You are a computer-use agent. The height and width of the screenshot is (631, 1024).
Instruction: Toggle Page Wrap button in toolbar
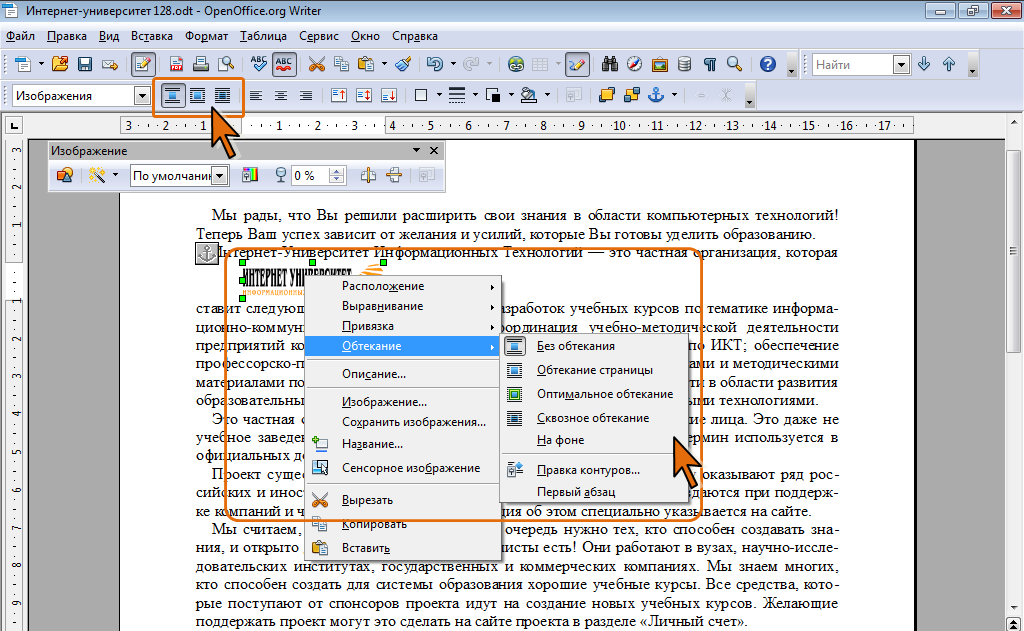(197, 96)
